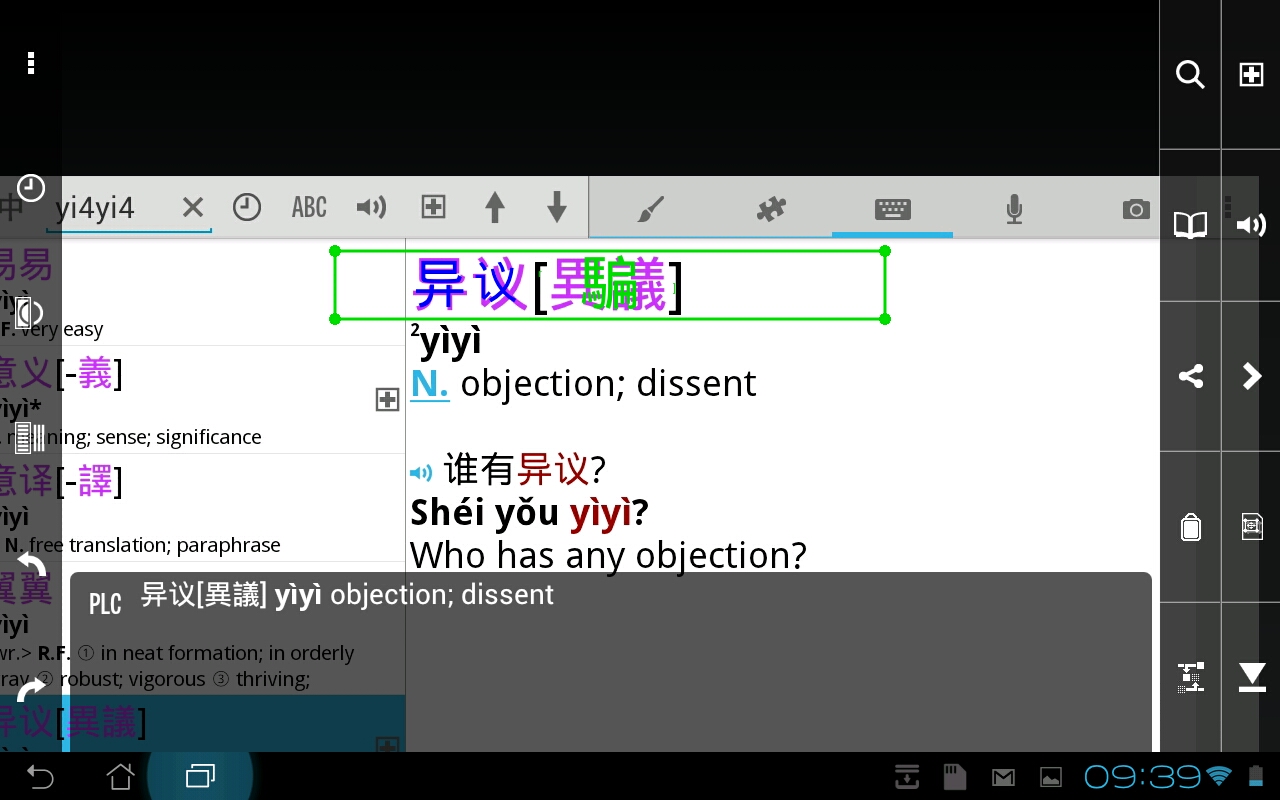Image resolution: width=1280 pixels, height=800 pixels.
Task: Tap the magnifier search icon in right panel
Action: (1190, 74)
